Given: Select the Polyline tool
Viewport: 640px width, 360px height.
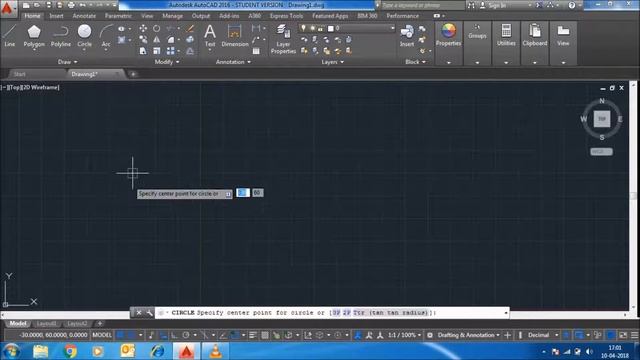Looking at the screenshot, I should pos(60,36).
